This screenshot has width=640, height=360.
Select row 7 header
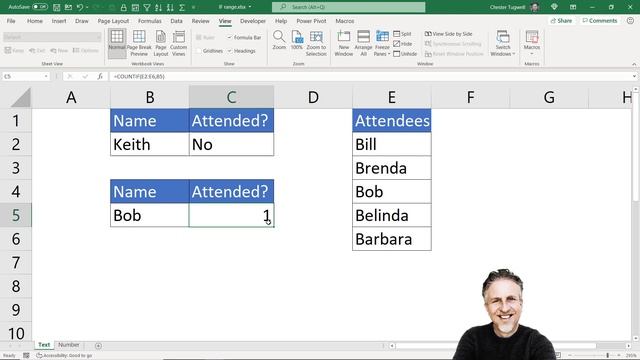[x=16, y=262]
